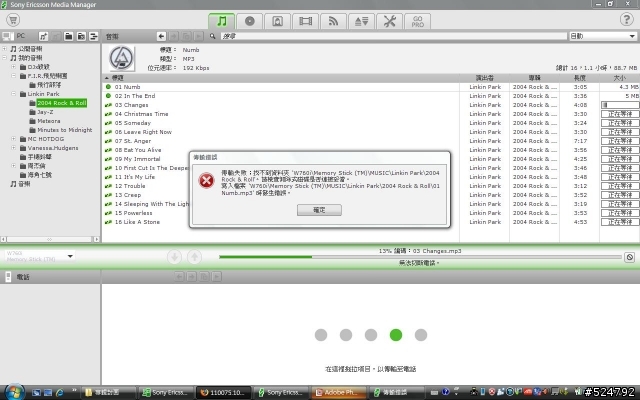The height and width of the screenshot is (400, 640).
Task: Open the RSS podcast feed tab
Action: click(333, 21)
